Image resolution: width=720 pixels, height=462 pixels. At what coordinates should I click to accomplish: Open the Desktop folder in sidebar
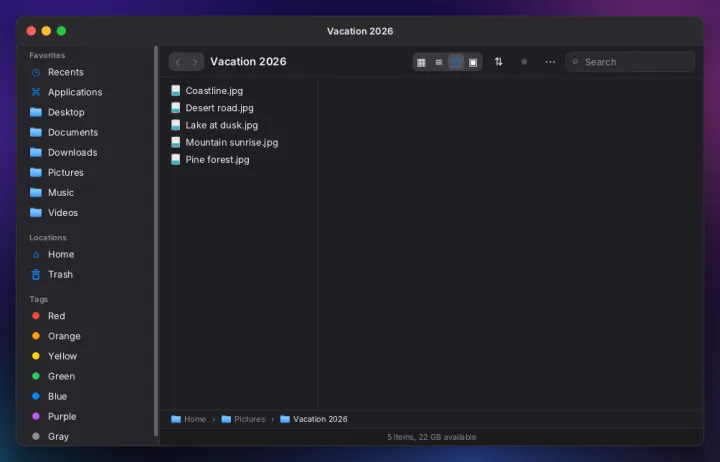pyautogui.click(x=90, y=113)
